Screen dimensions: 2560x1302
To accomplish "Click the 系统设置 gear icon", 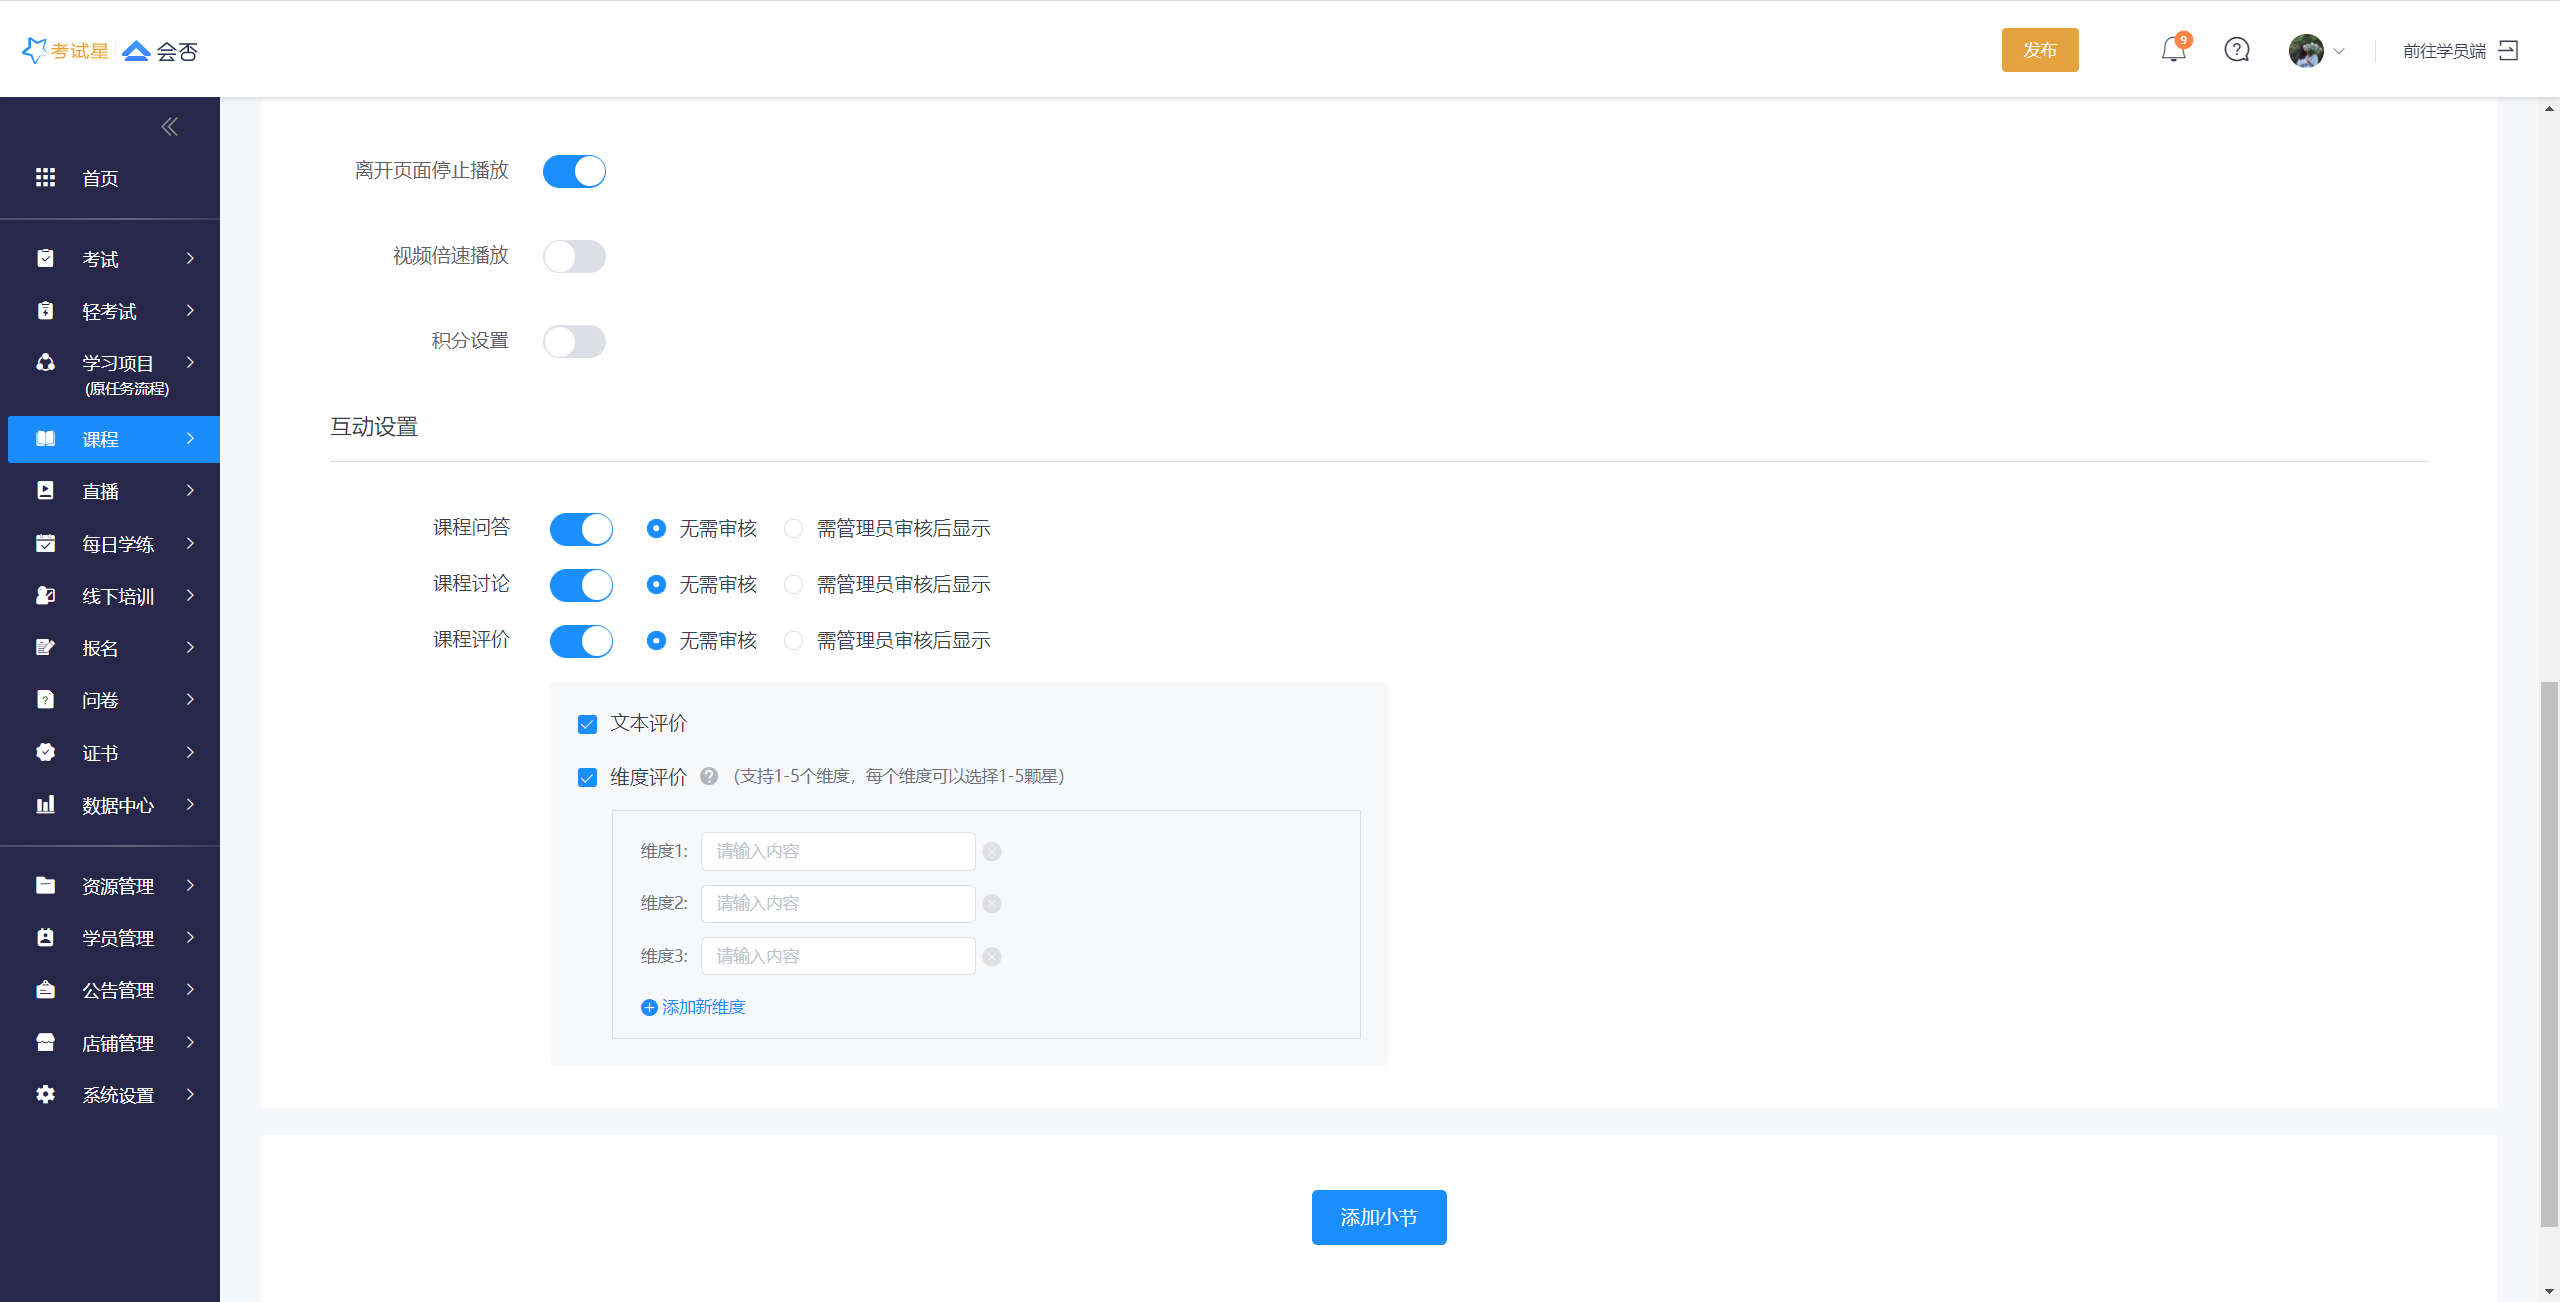I will tap(46, 1094).
